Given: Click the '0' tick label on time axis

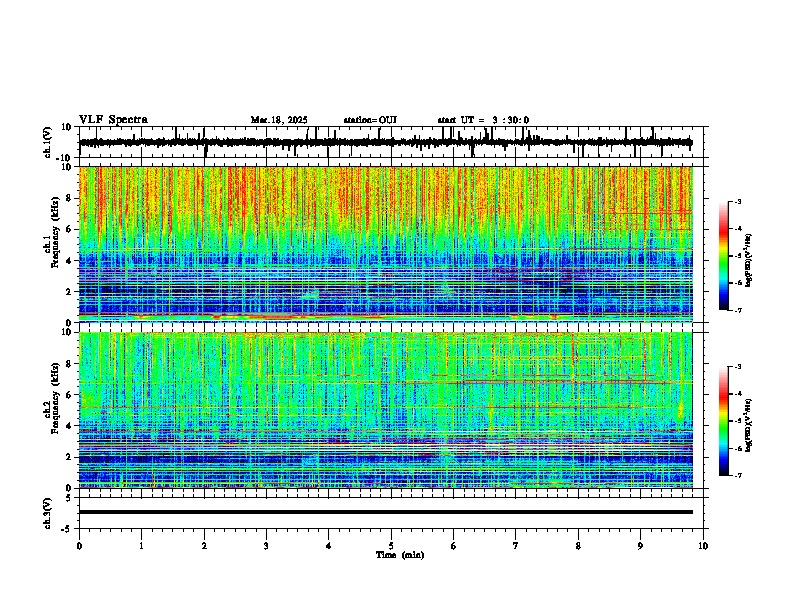Looking at the screenshot, I should pos(79,546).
